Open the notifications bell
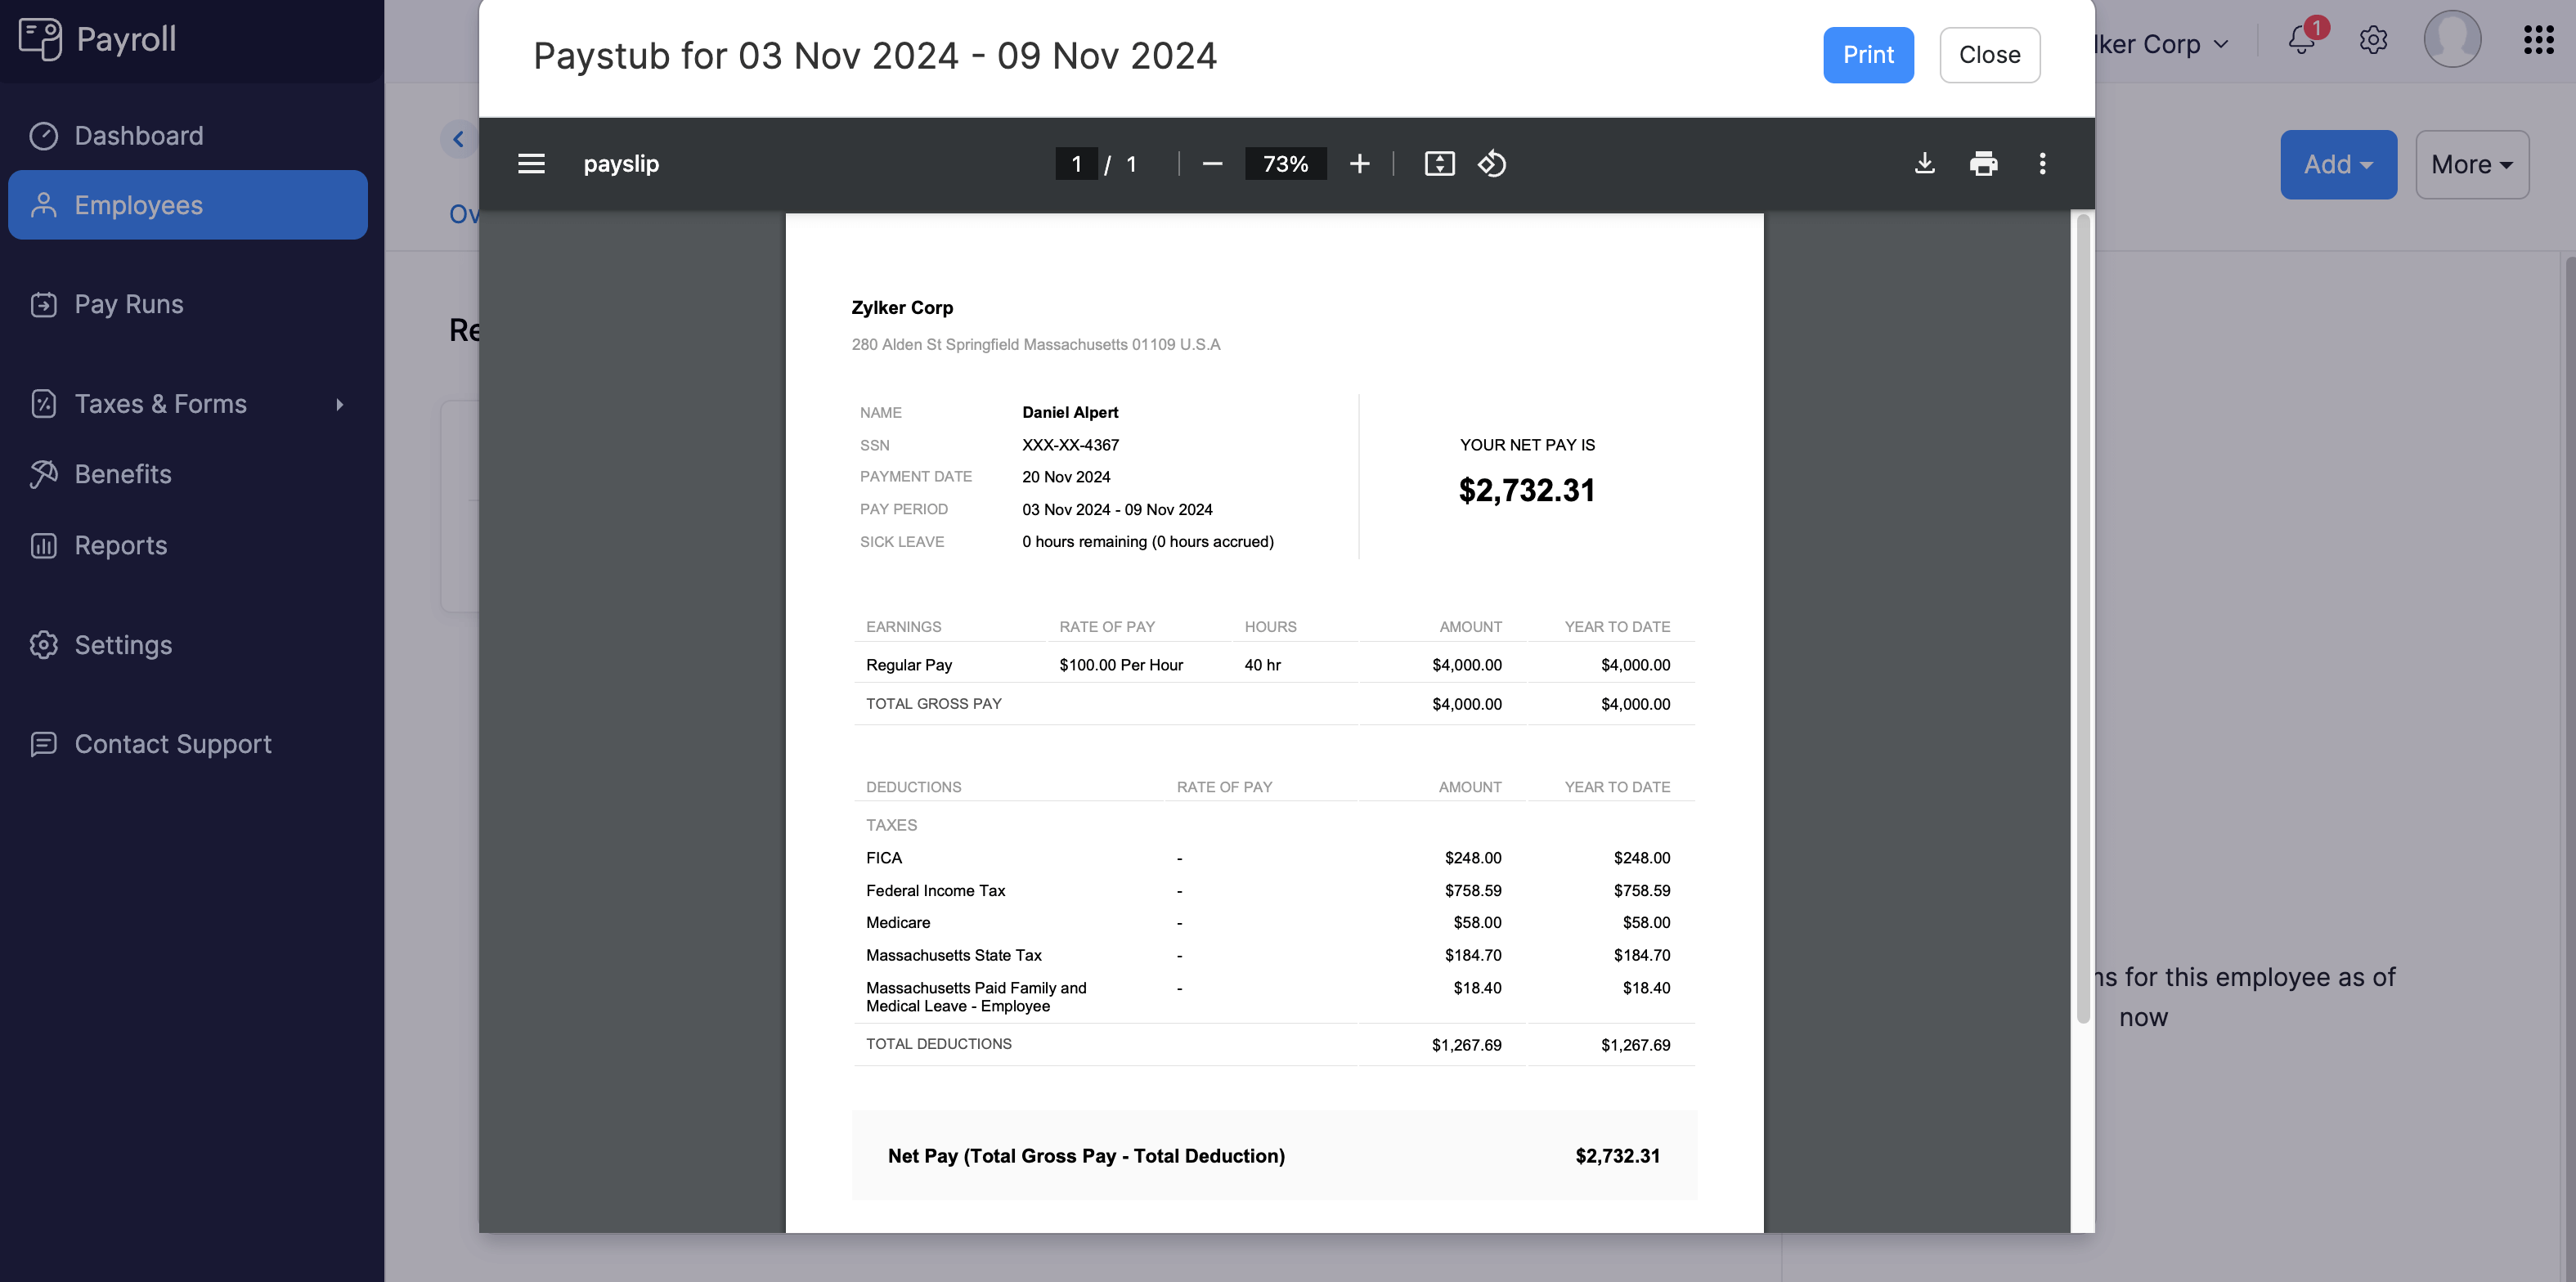This screenshot has width=2576, height=1282. click(2302, 41)
